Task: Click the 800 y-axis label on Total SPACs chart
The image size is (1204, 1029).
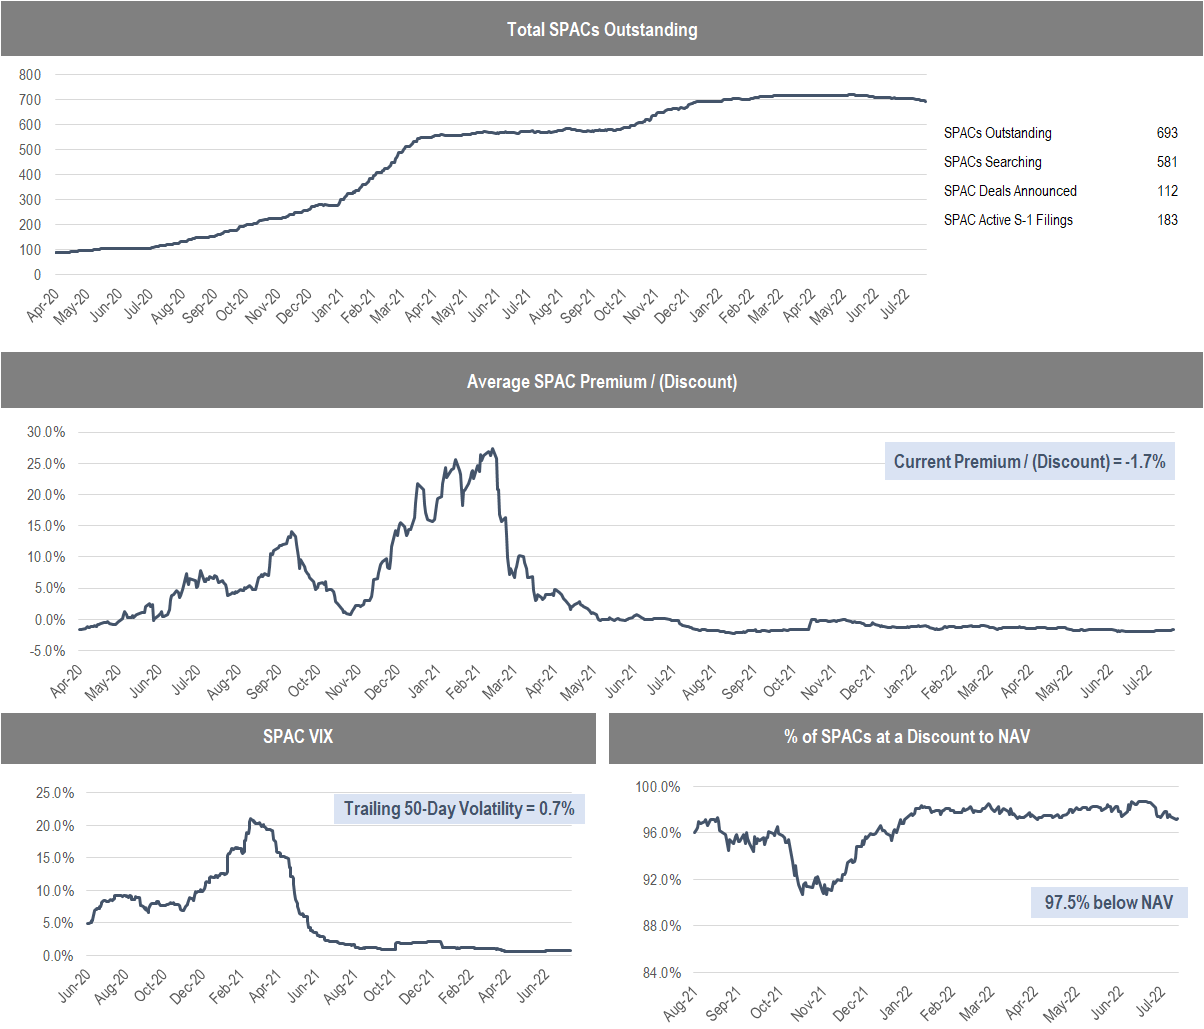Action: click(30, 75)
